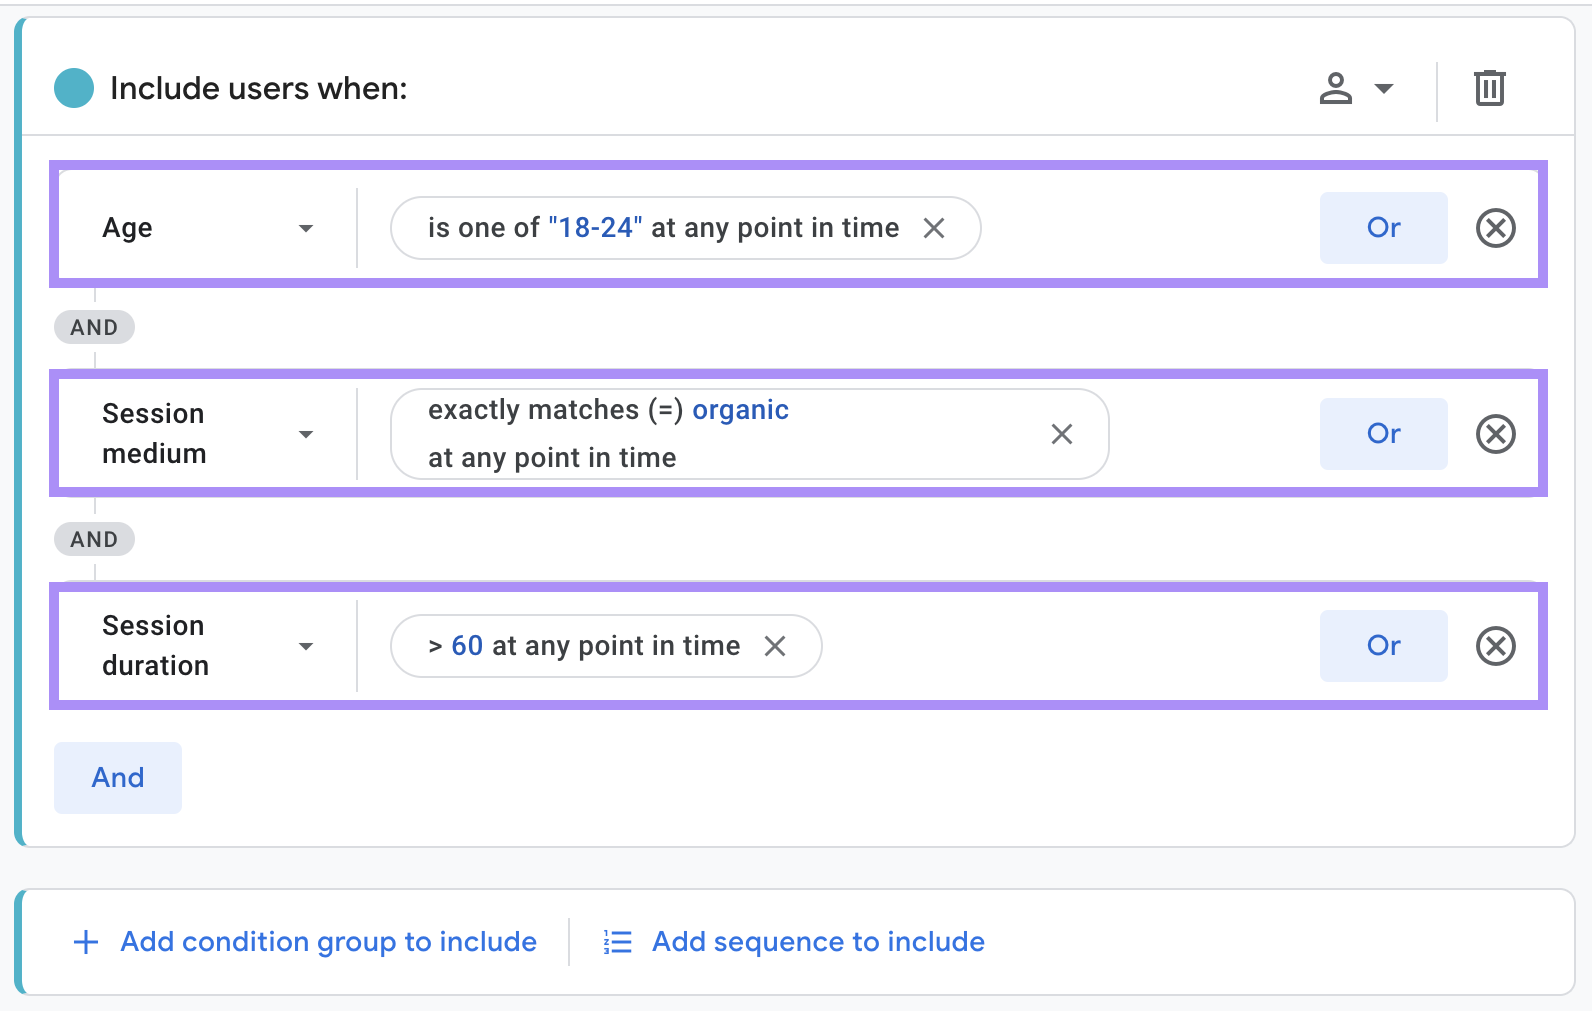This screenshot has width=1592, height=1011.
Task: Remove the Session medium condition row
Action: click(x=1495, y=434)
